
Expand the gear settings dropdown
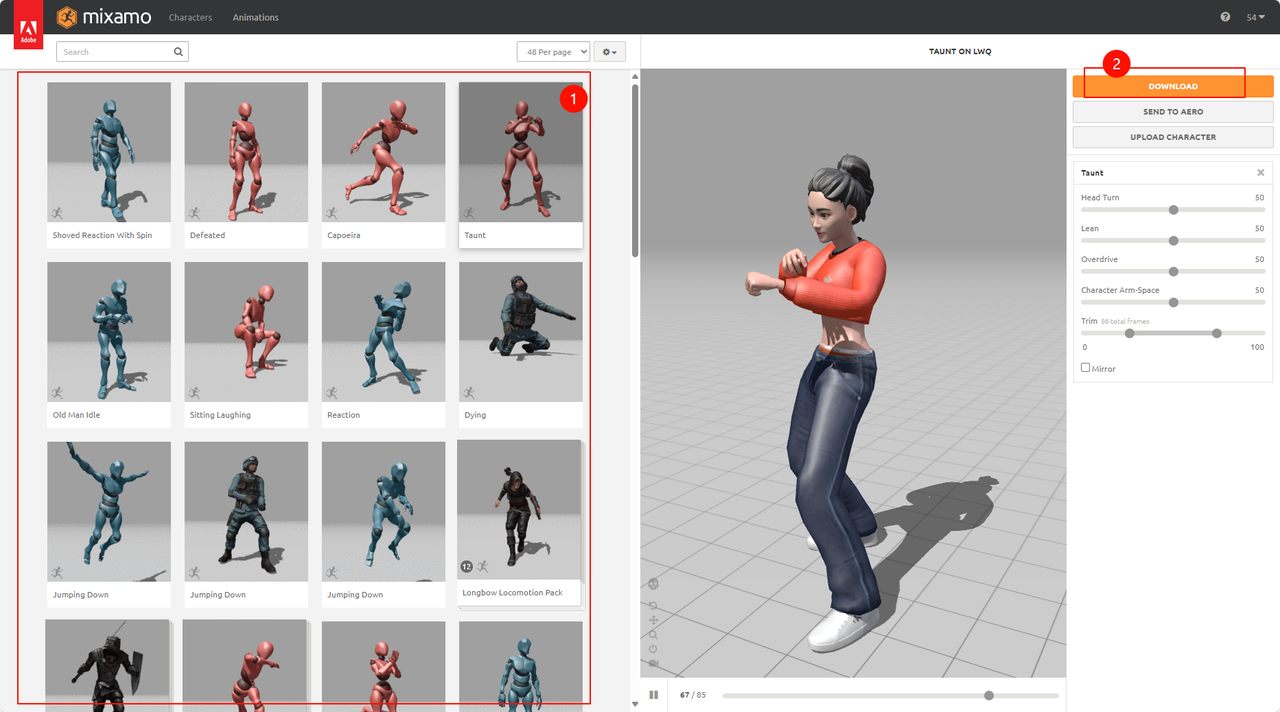coord(609,52)
